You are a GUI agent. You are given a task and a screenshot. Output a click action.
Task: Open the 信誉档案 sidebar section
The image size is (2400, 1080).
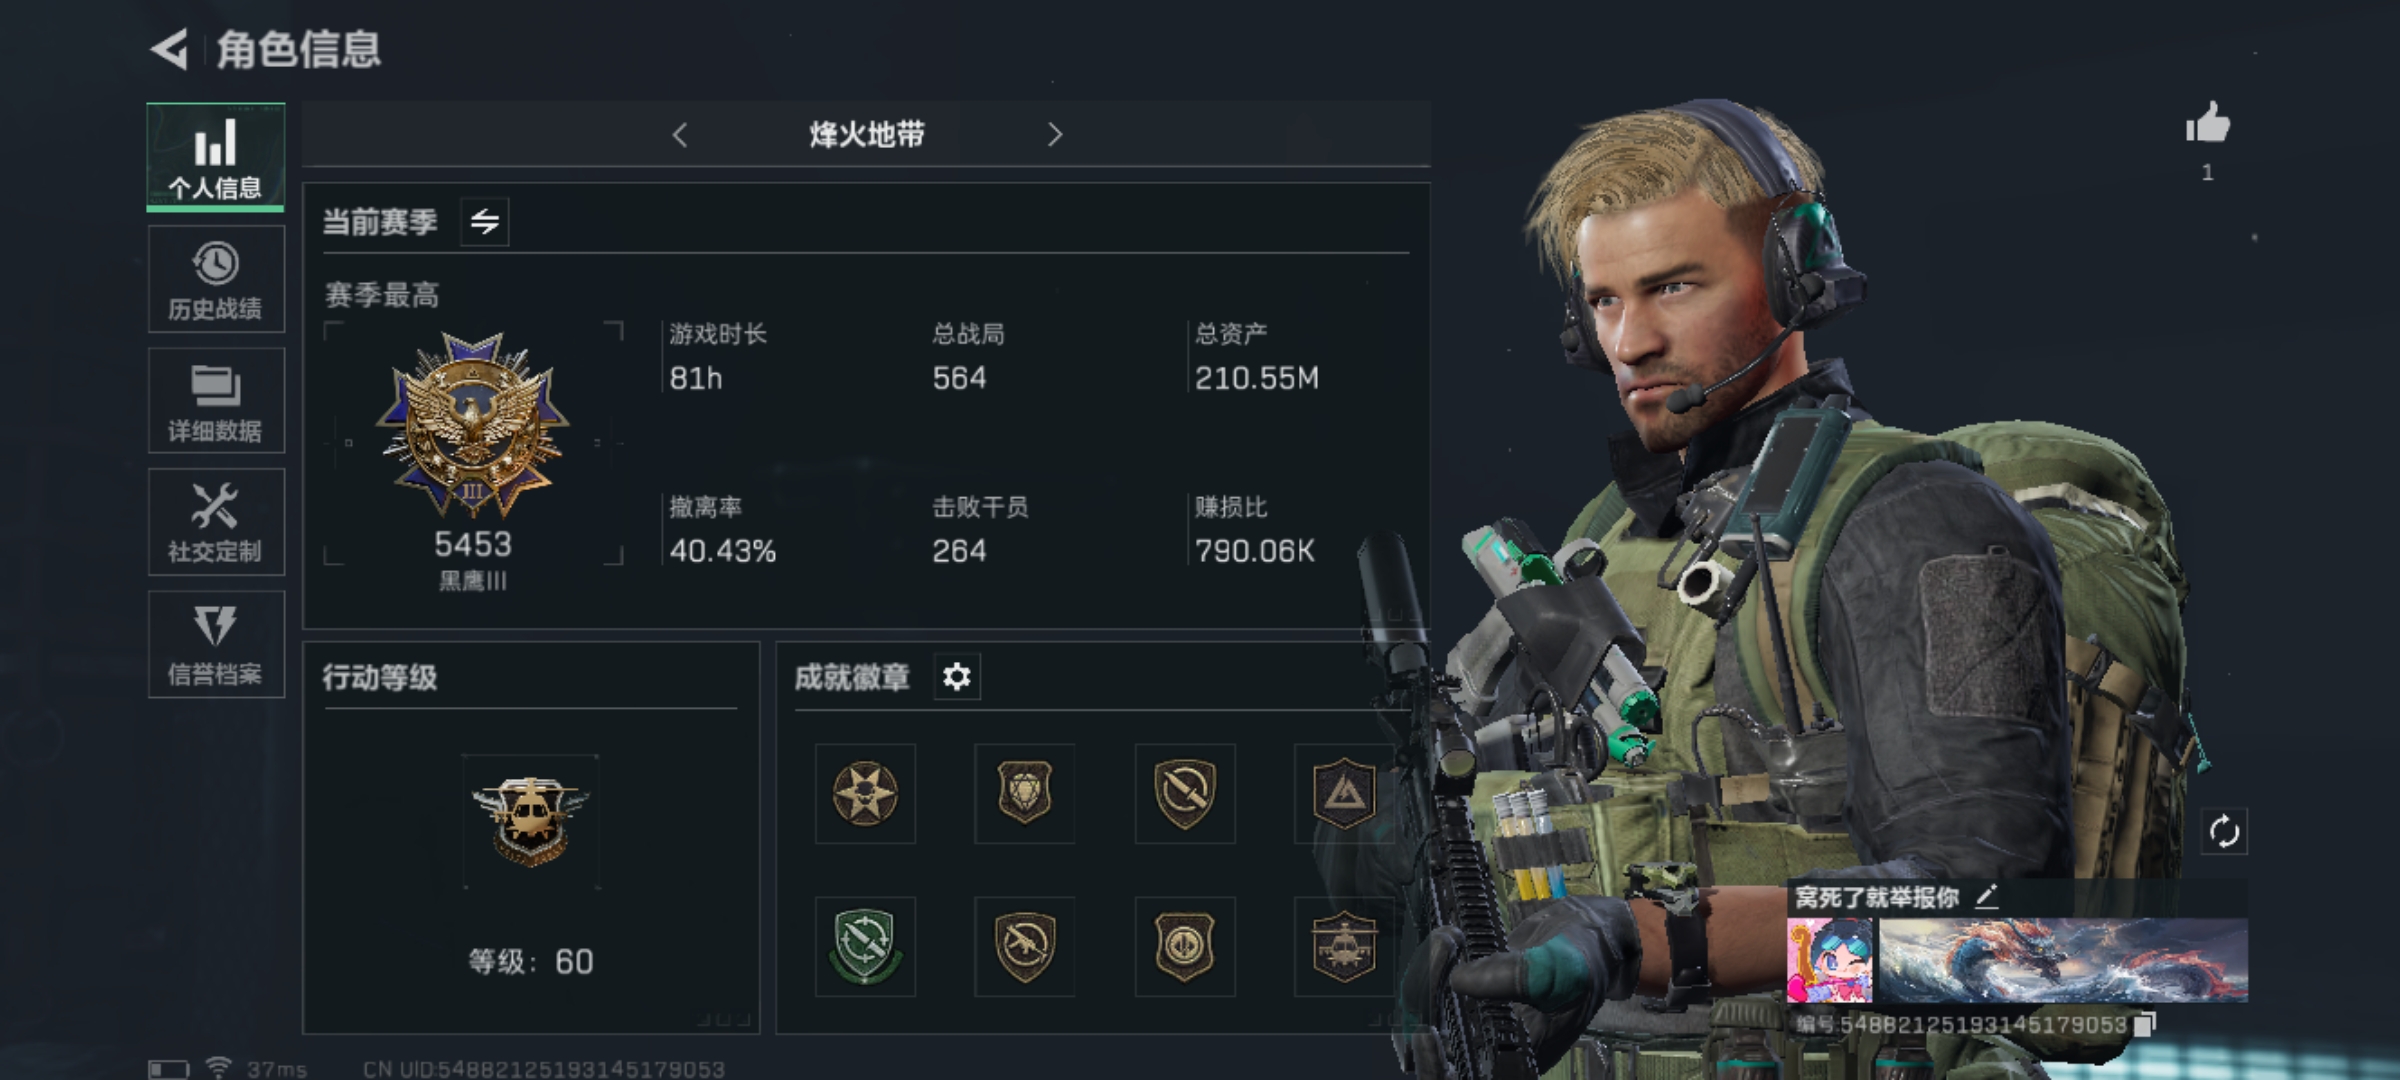coord(216,644)
